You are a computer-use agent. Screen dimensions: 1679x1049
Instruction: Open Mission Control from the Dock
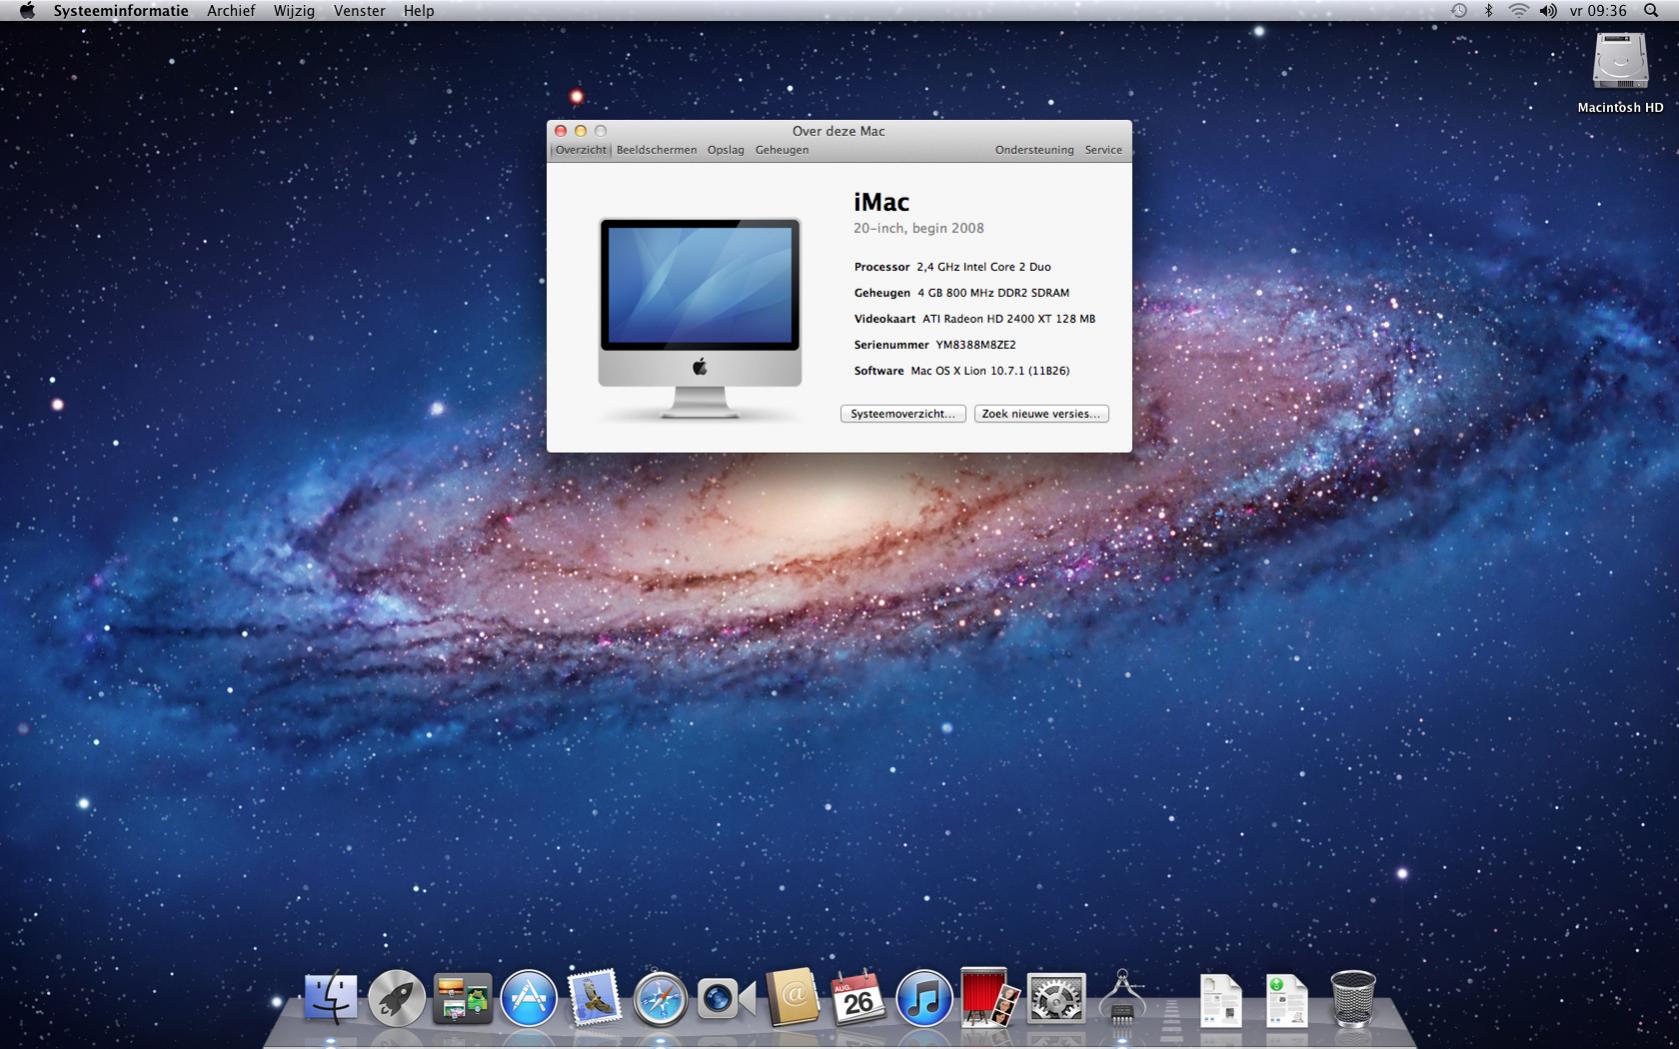462,997
